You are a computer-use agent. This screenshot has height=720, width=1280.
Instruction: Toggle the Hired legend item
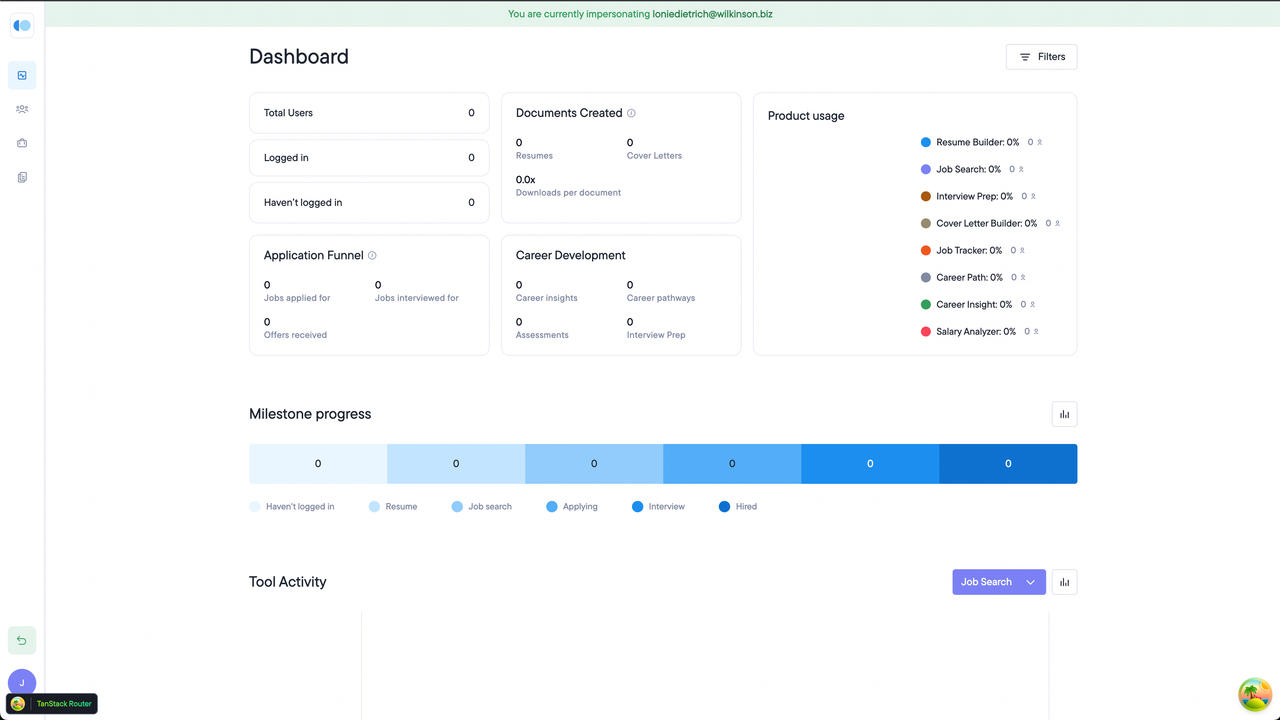(737, 506)
